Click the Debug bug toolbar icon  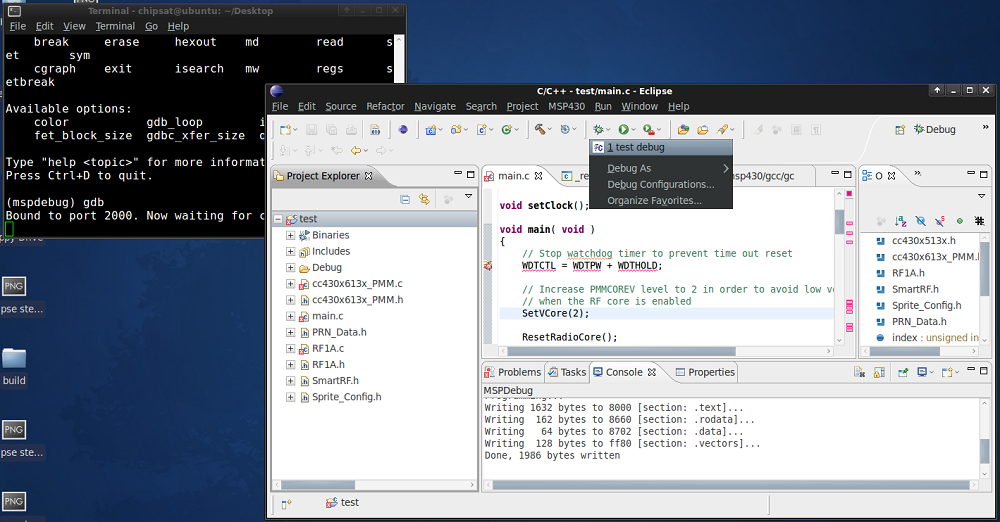598,130
